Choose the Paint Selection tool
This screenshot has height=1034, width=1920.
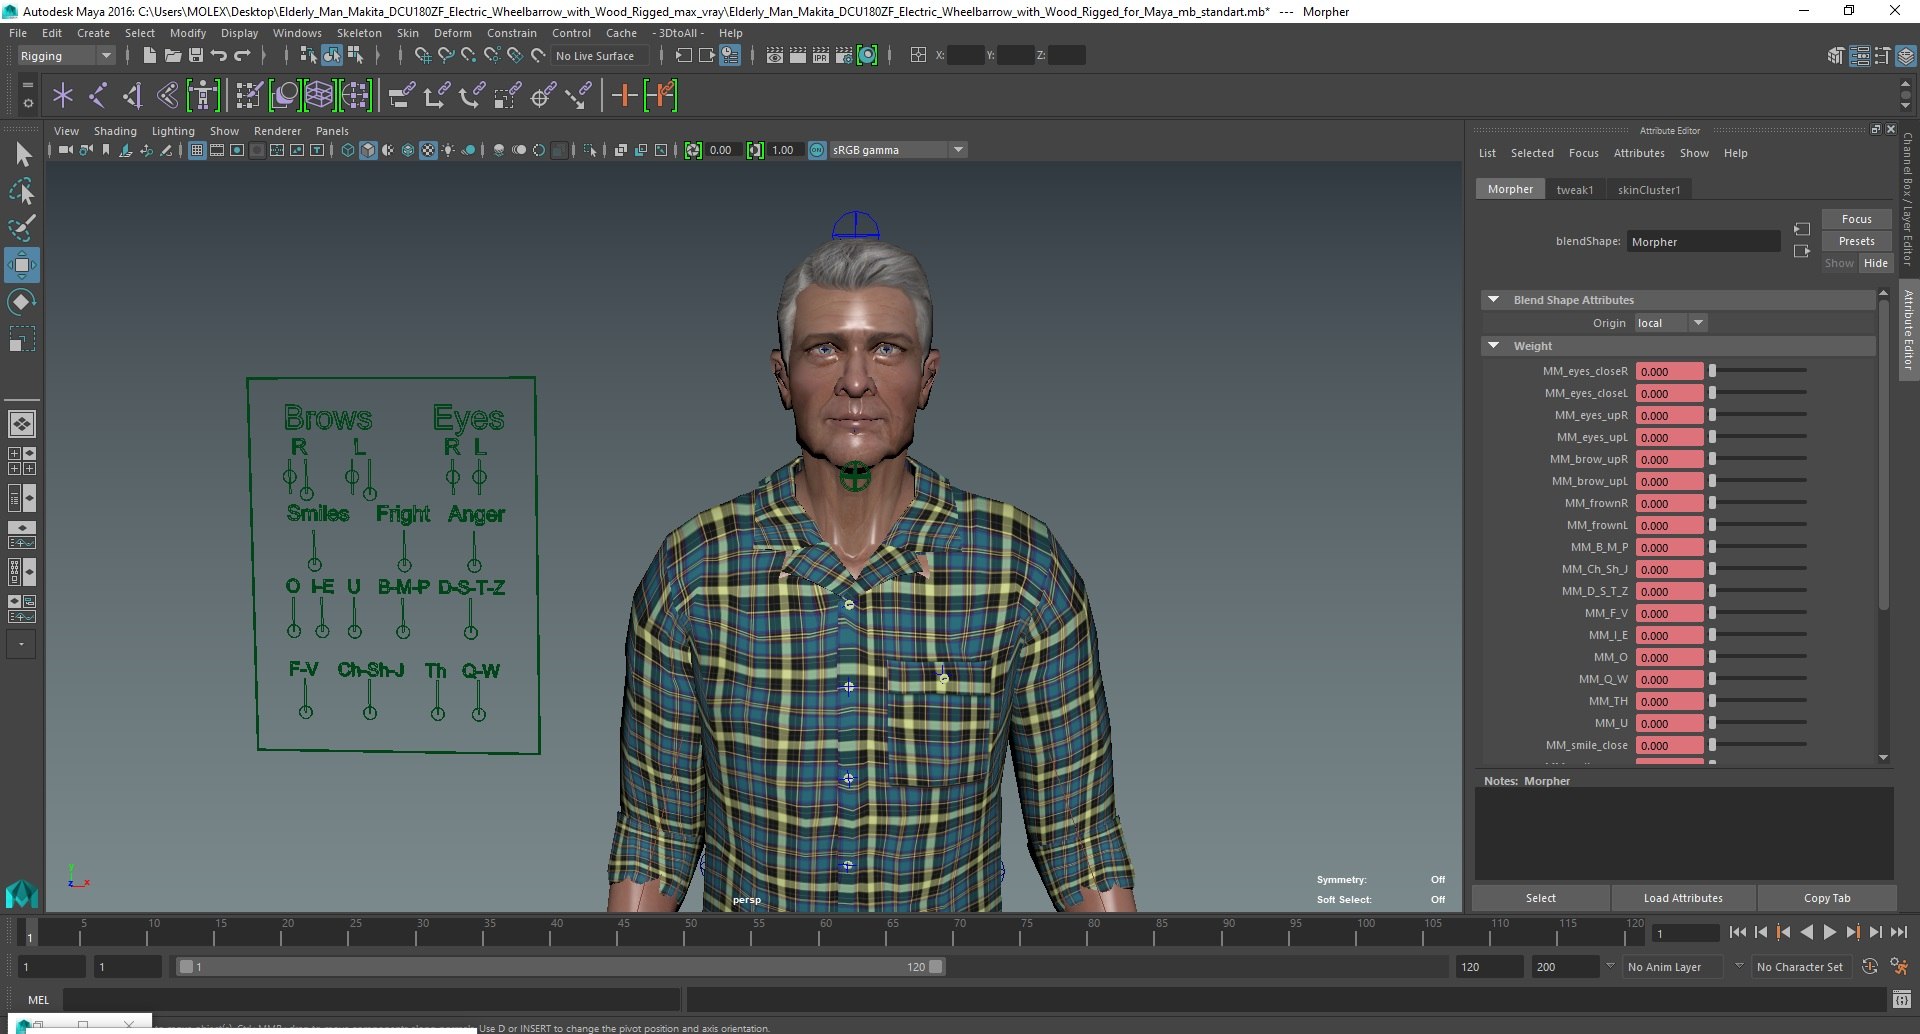pyautogui.click(x=22, y=228)
